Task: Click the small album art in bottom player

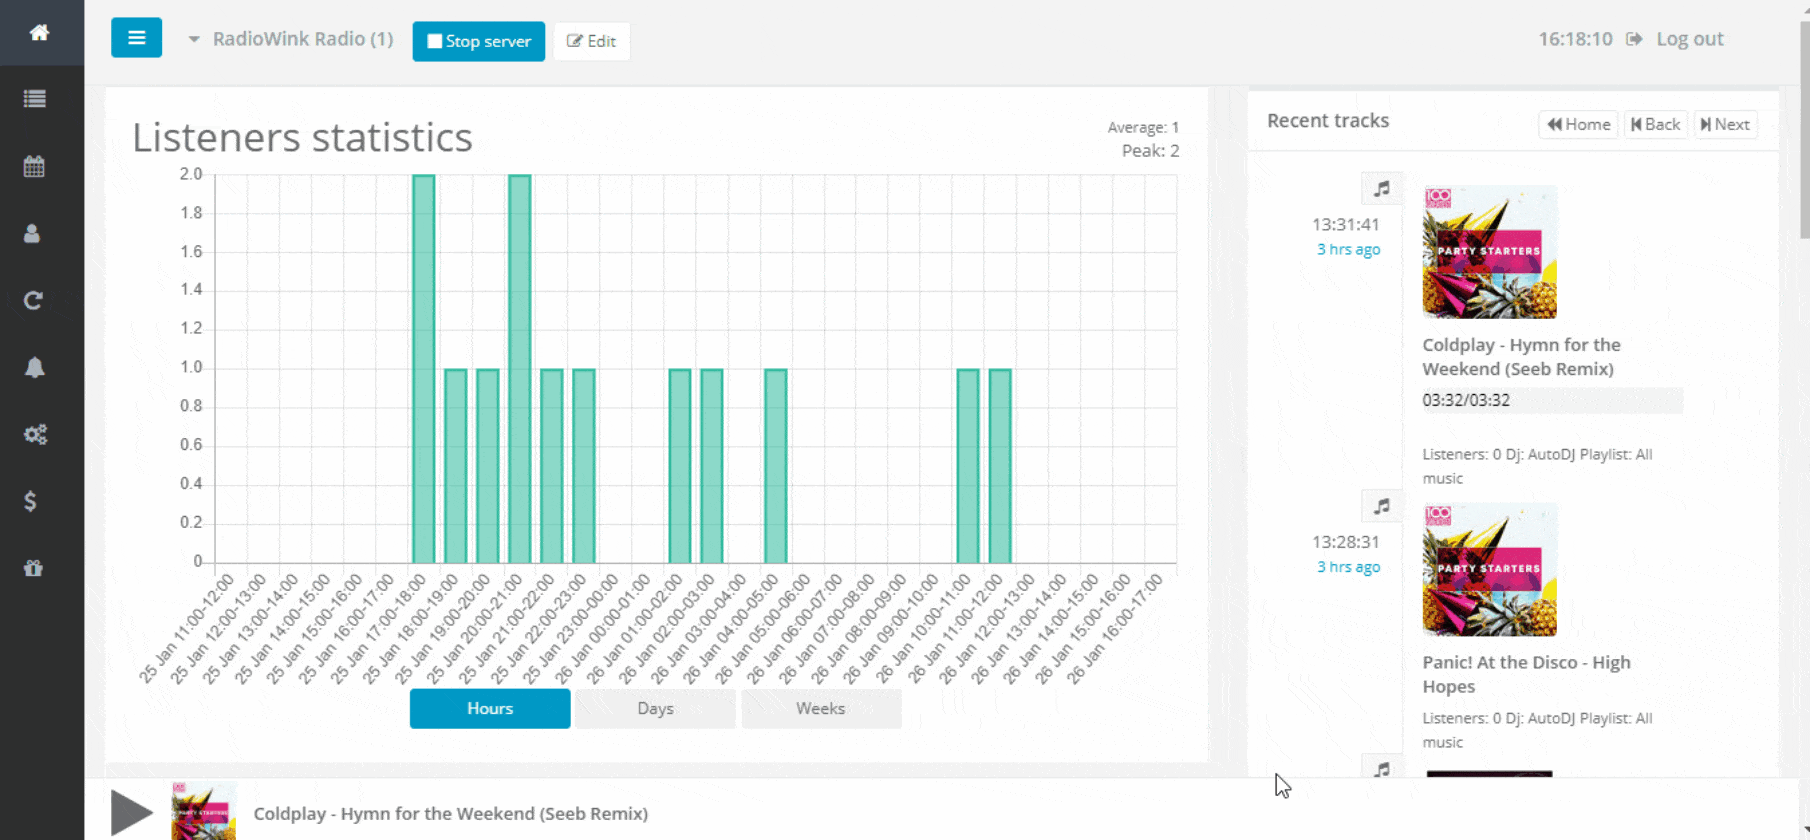Action: pyautogui.click(x=204, y=811)
